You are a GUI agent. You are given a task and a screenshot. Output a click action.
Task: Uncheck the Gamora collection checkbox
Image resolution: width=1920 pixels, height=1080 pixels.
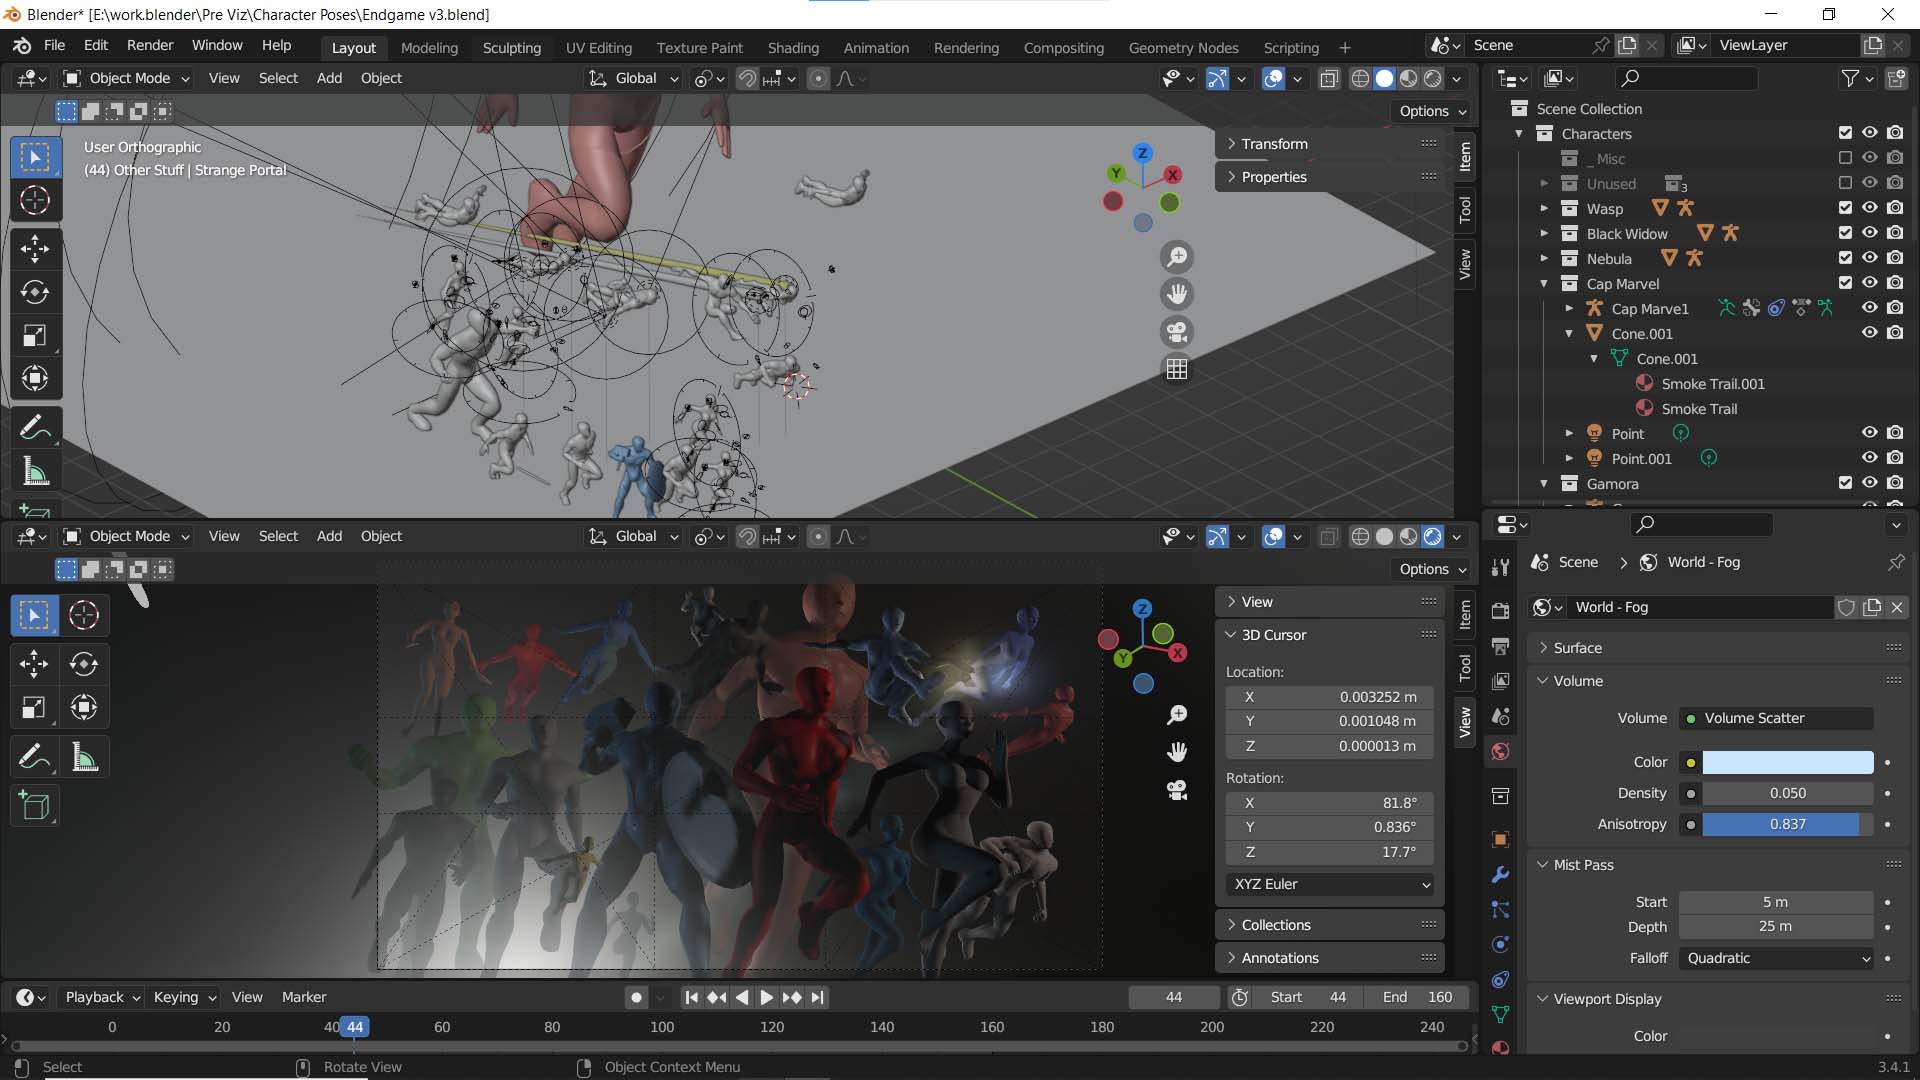(1845, 483)
